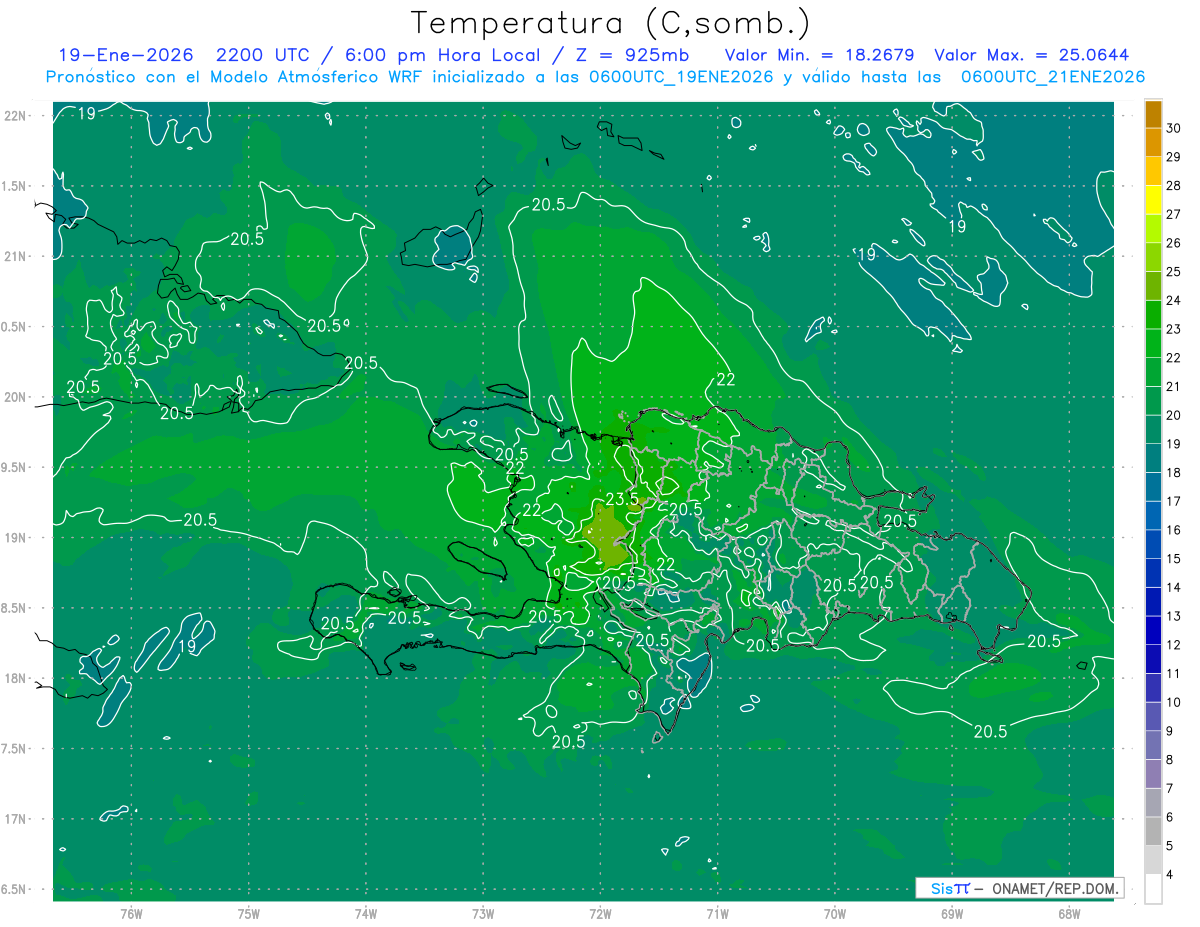Image resolution: width=1200 pixels, height=927 pixels.
Task: Click '0600UTC_21ENE2026' in the forecast subtitle
Action: (x=1052, y=77)
